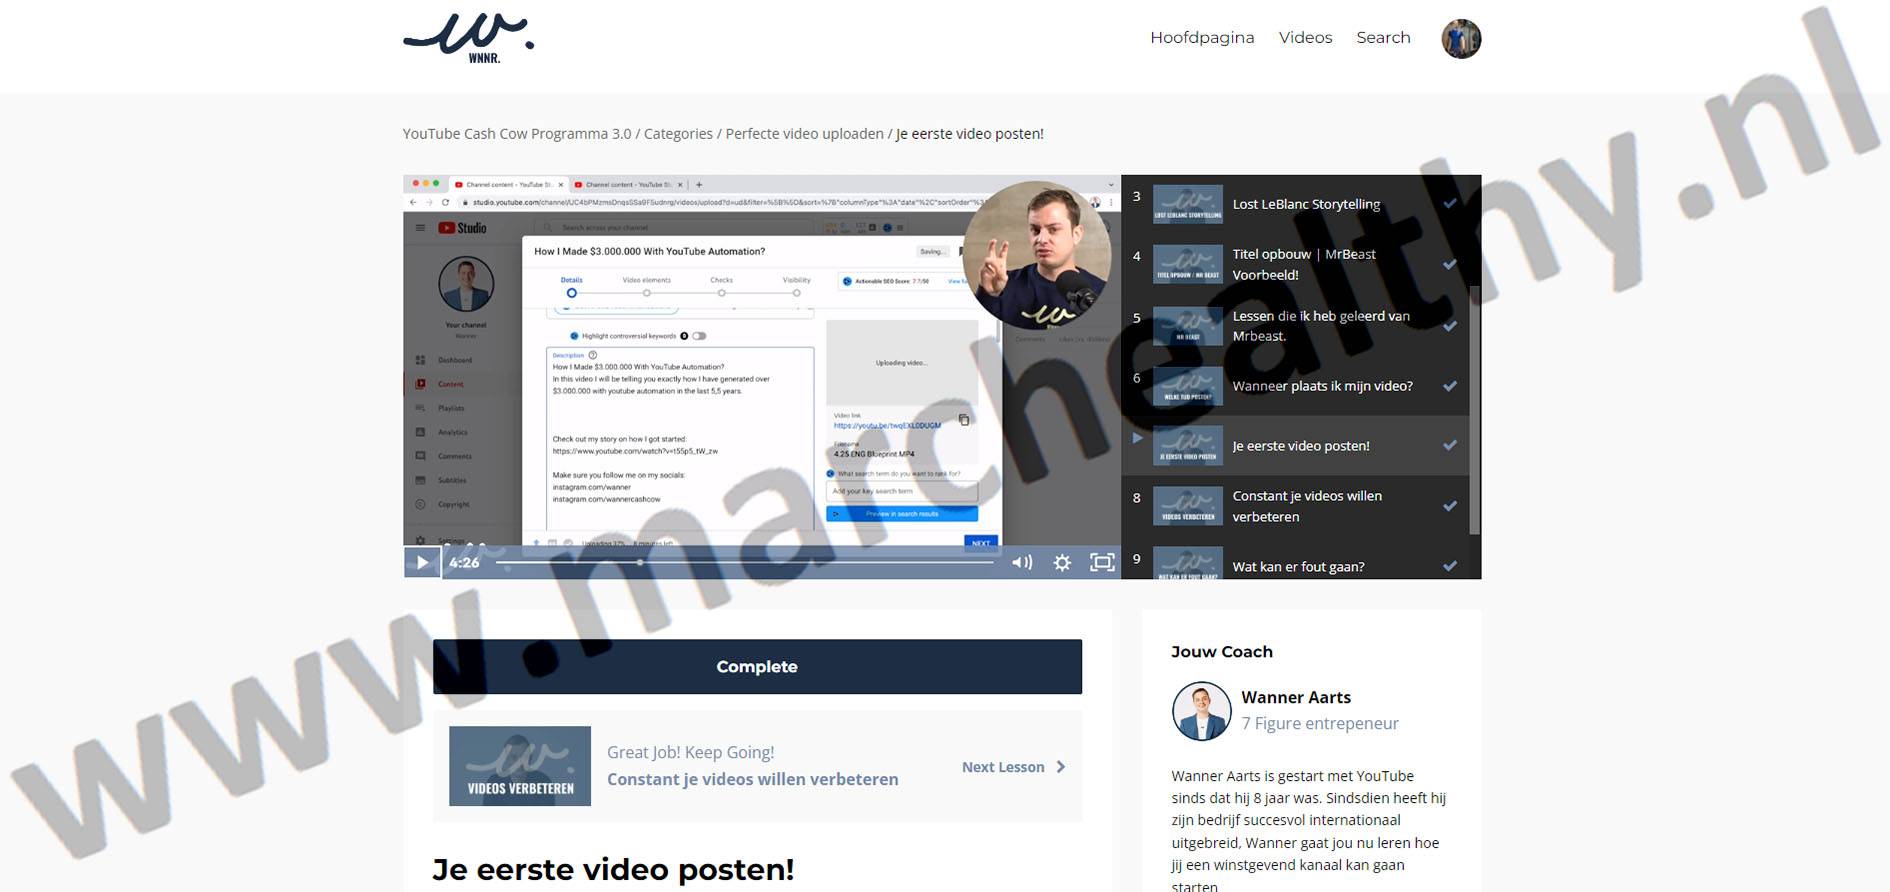
Task: Open YouTube Cash Cow Programma 3.0 breadcrumb
Action: (517, 134)
